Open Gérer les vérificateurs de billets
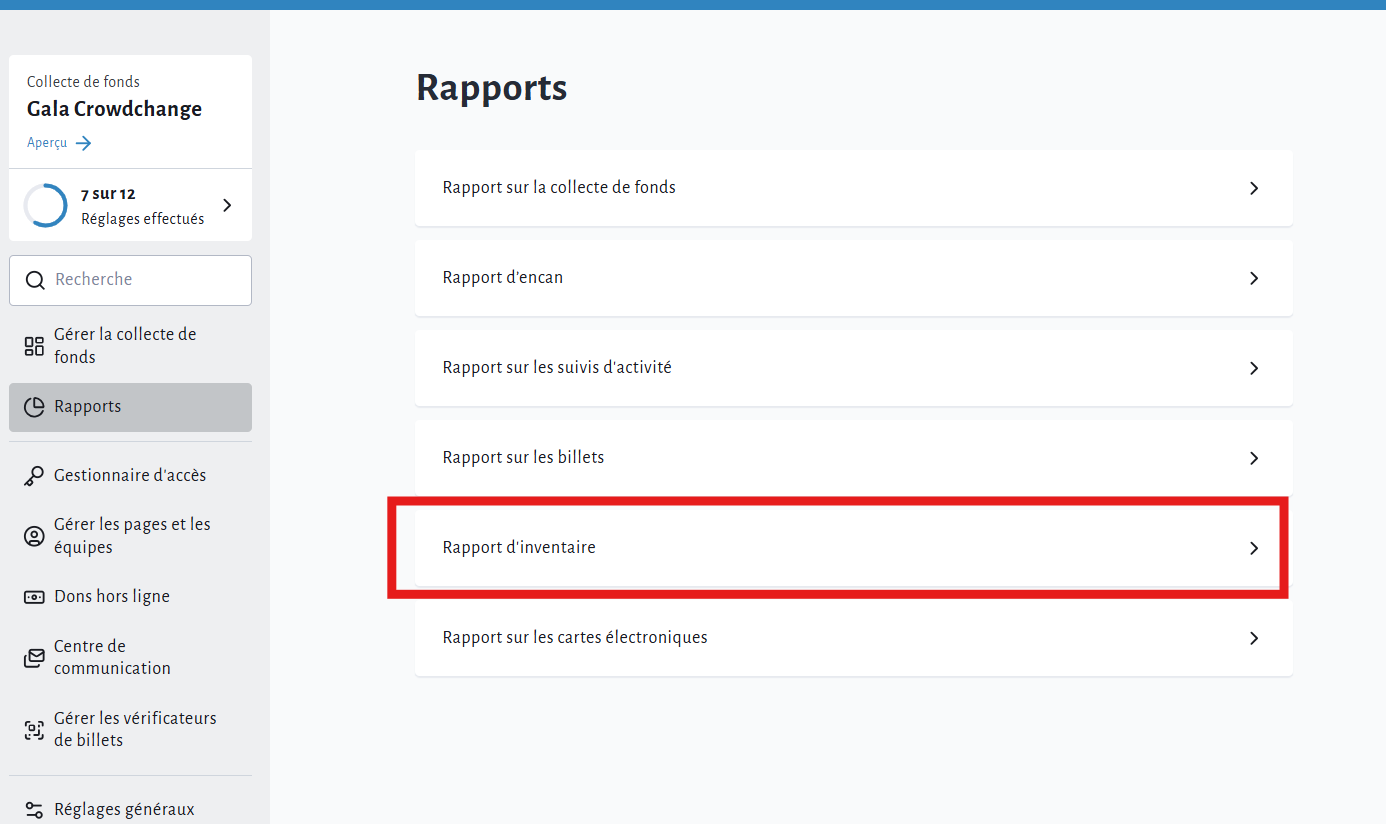The image size is (1386, 824). [x=130, y=730]
